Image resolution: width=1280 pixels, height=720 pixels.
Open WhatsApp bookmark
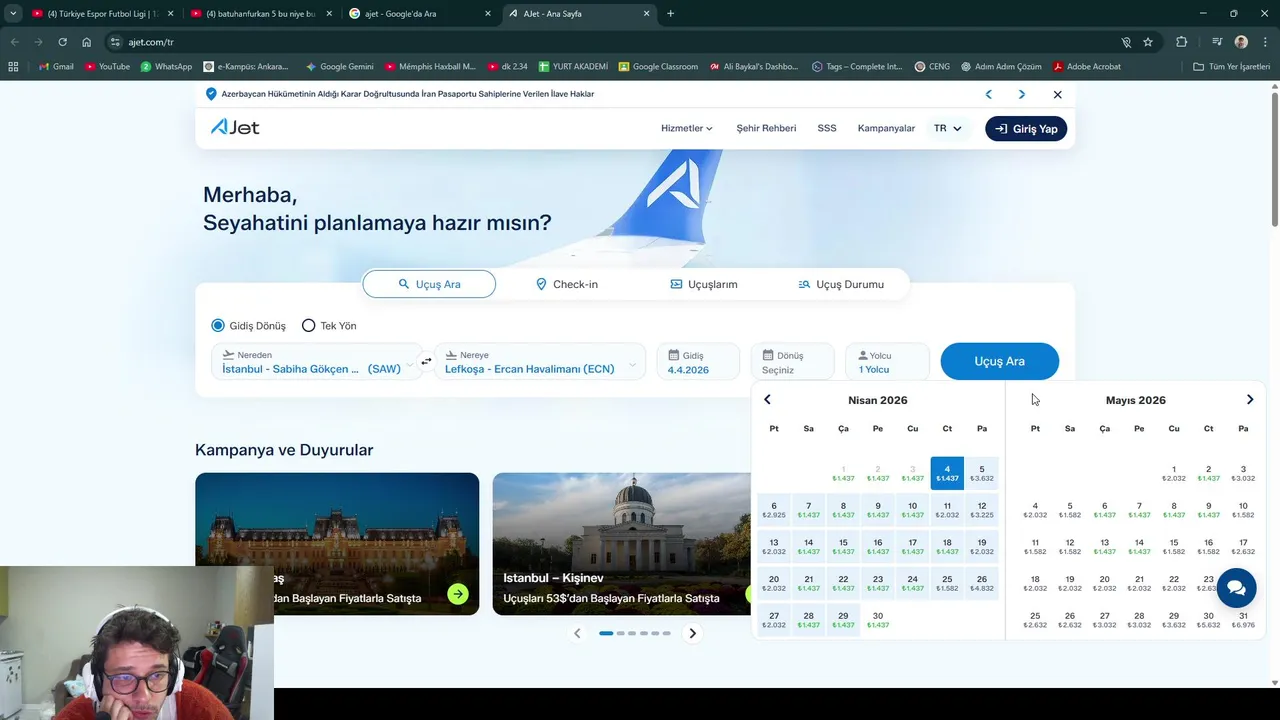166,67
